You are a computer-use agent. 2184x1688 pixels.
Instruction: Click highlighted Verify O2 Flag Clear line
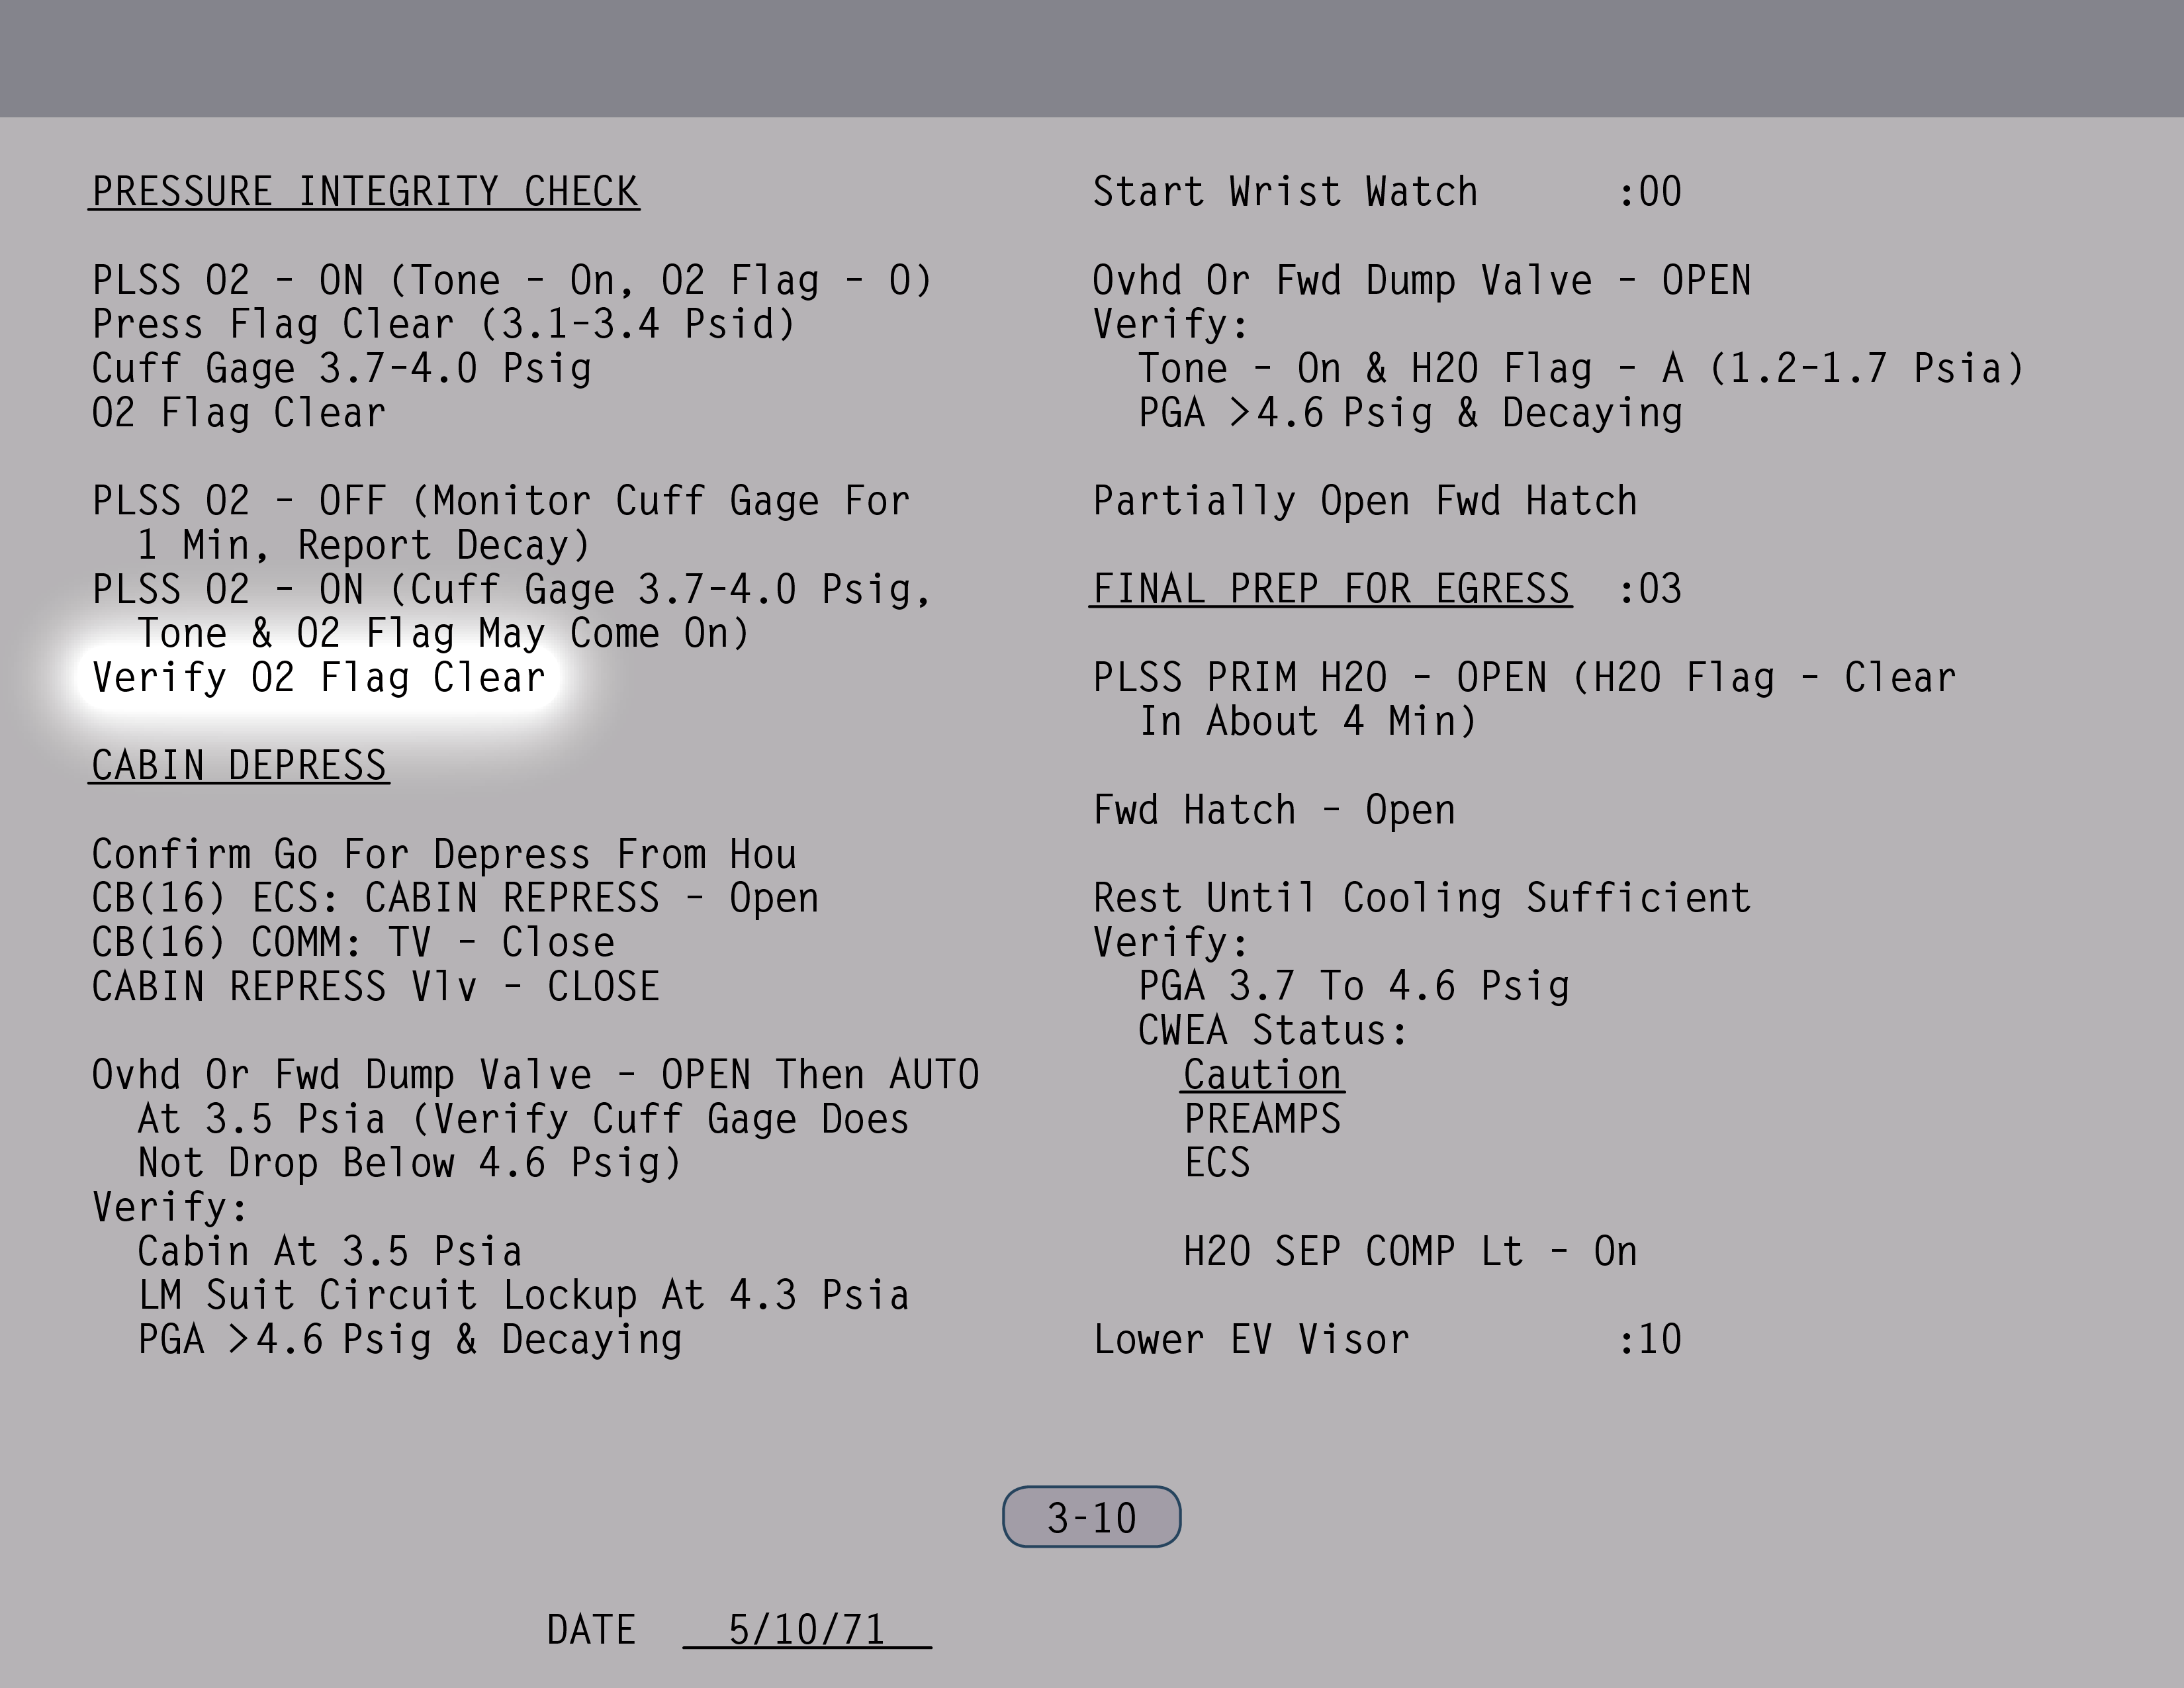(x=318, y=678)
